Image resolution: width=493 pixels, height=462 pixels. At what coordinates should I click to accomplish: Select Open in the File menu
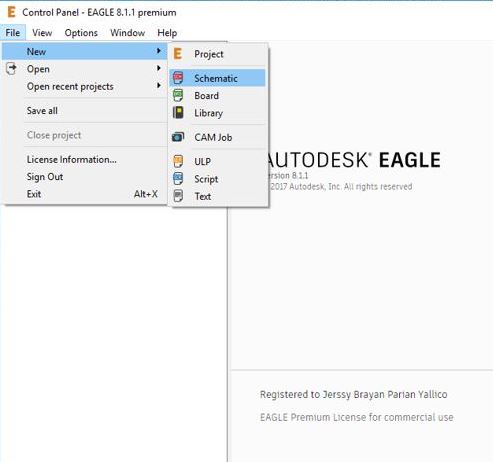[85, 69]
